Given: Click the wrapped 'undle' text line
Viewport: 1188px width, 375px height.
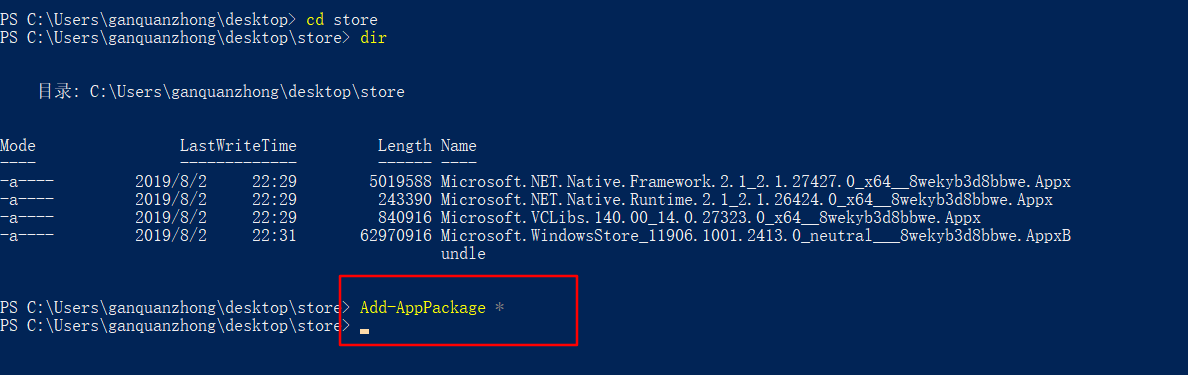Looking at the screenshot, I should (463, 255).
